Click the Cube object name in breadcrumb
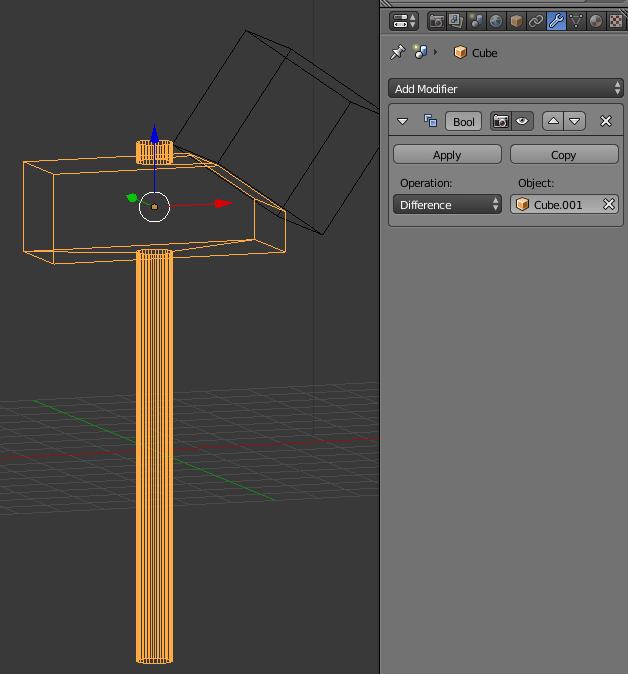 pyautogui.click(x=484, y=53)
